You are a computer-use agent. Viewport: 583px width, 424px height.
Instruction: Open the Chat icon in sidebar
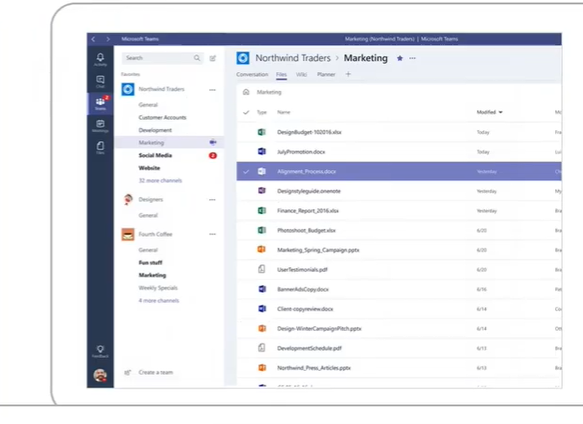point(100,81)
